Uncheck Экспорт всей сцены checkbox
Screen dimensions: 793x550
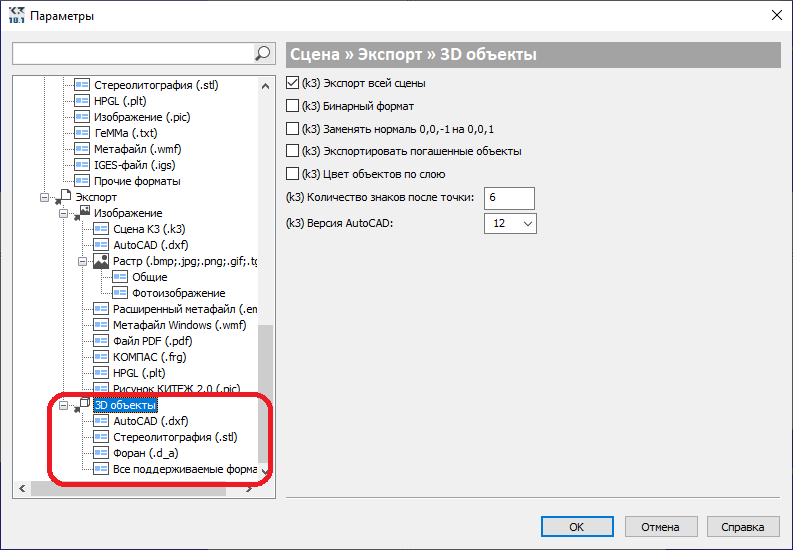(x=292, y=82)
